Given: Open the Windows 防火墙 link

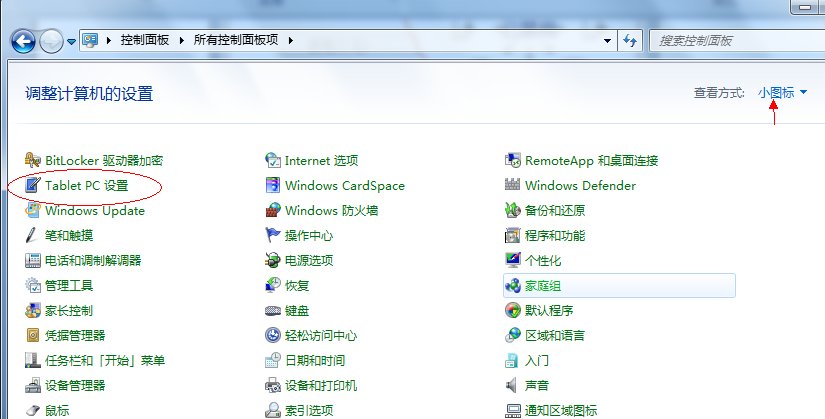Looking at the screenshot, I should tap(331, 210).
